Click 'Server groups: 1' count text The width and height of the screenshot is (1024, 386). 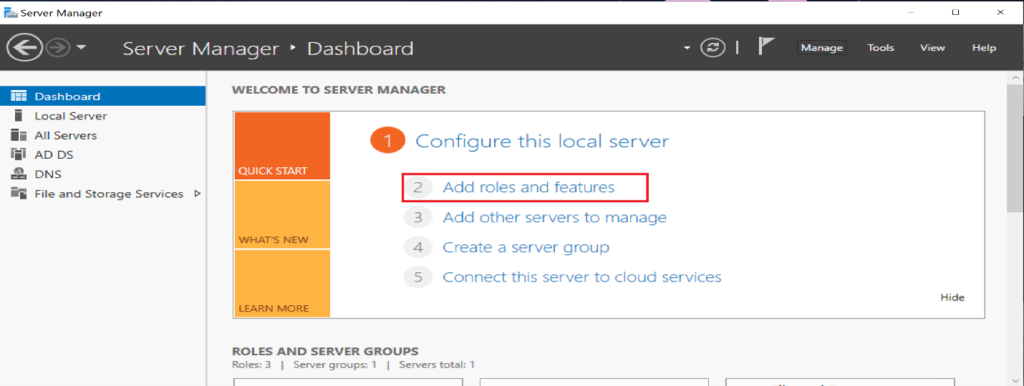pyautogui.click(x=335, y=364)
